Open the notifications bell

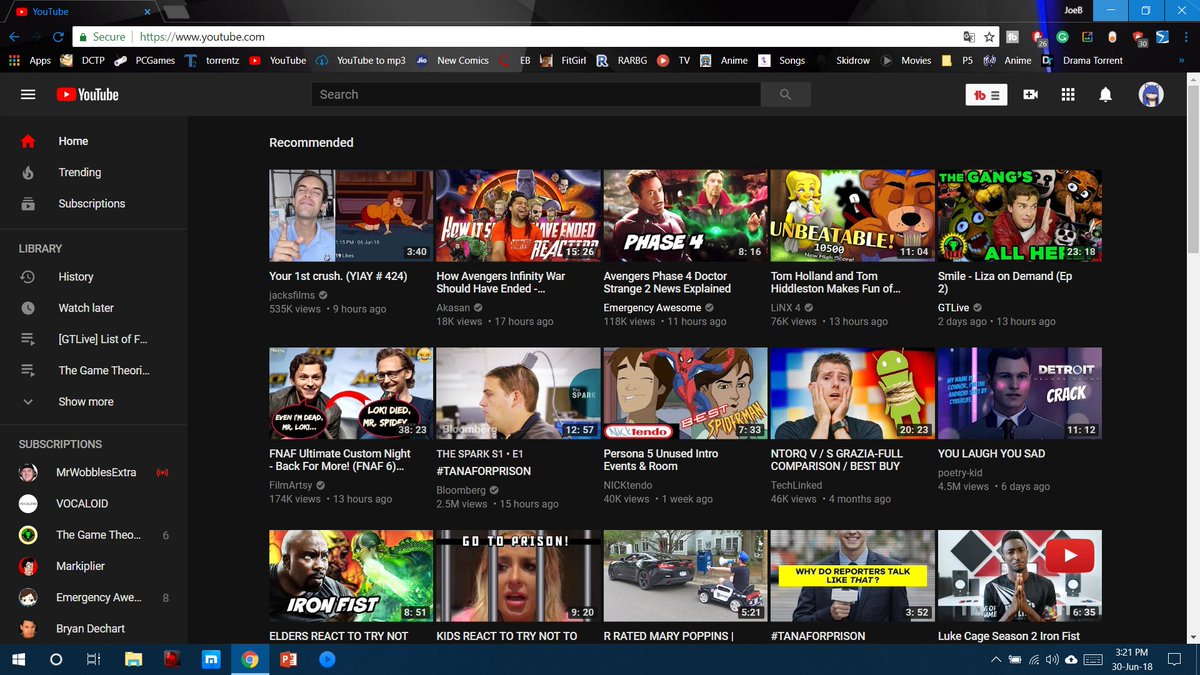tap(1106, 94)
